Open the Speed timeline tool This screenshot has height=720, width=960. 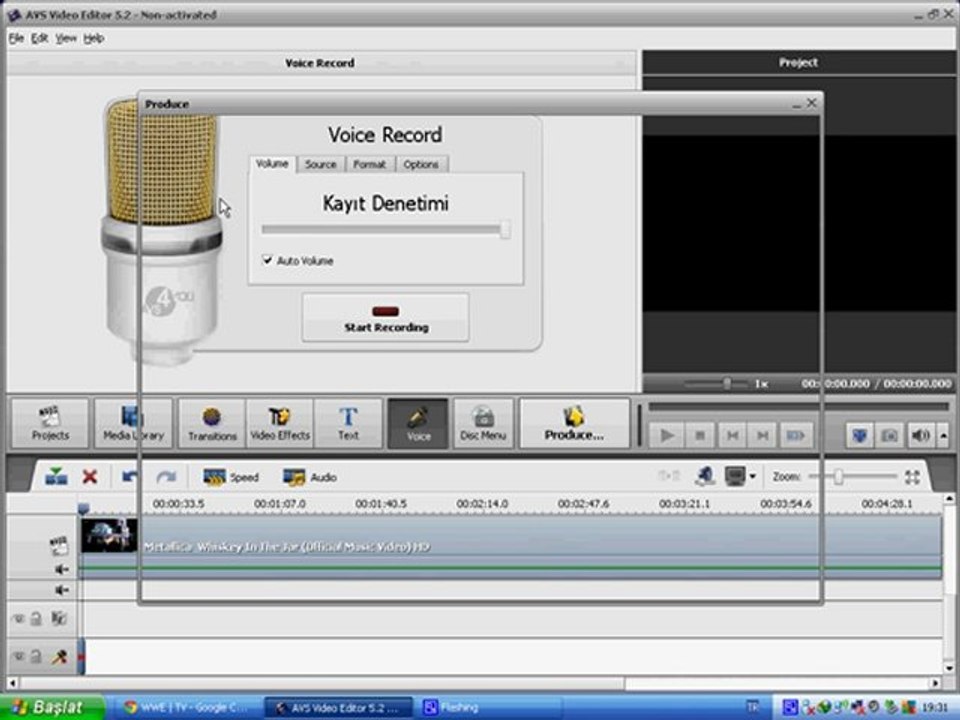click(x=231, y=477)
